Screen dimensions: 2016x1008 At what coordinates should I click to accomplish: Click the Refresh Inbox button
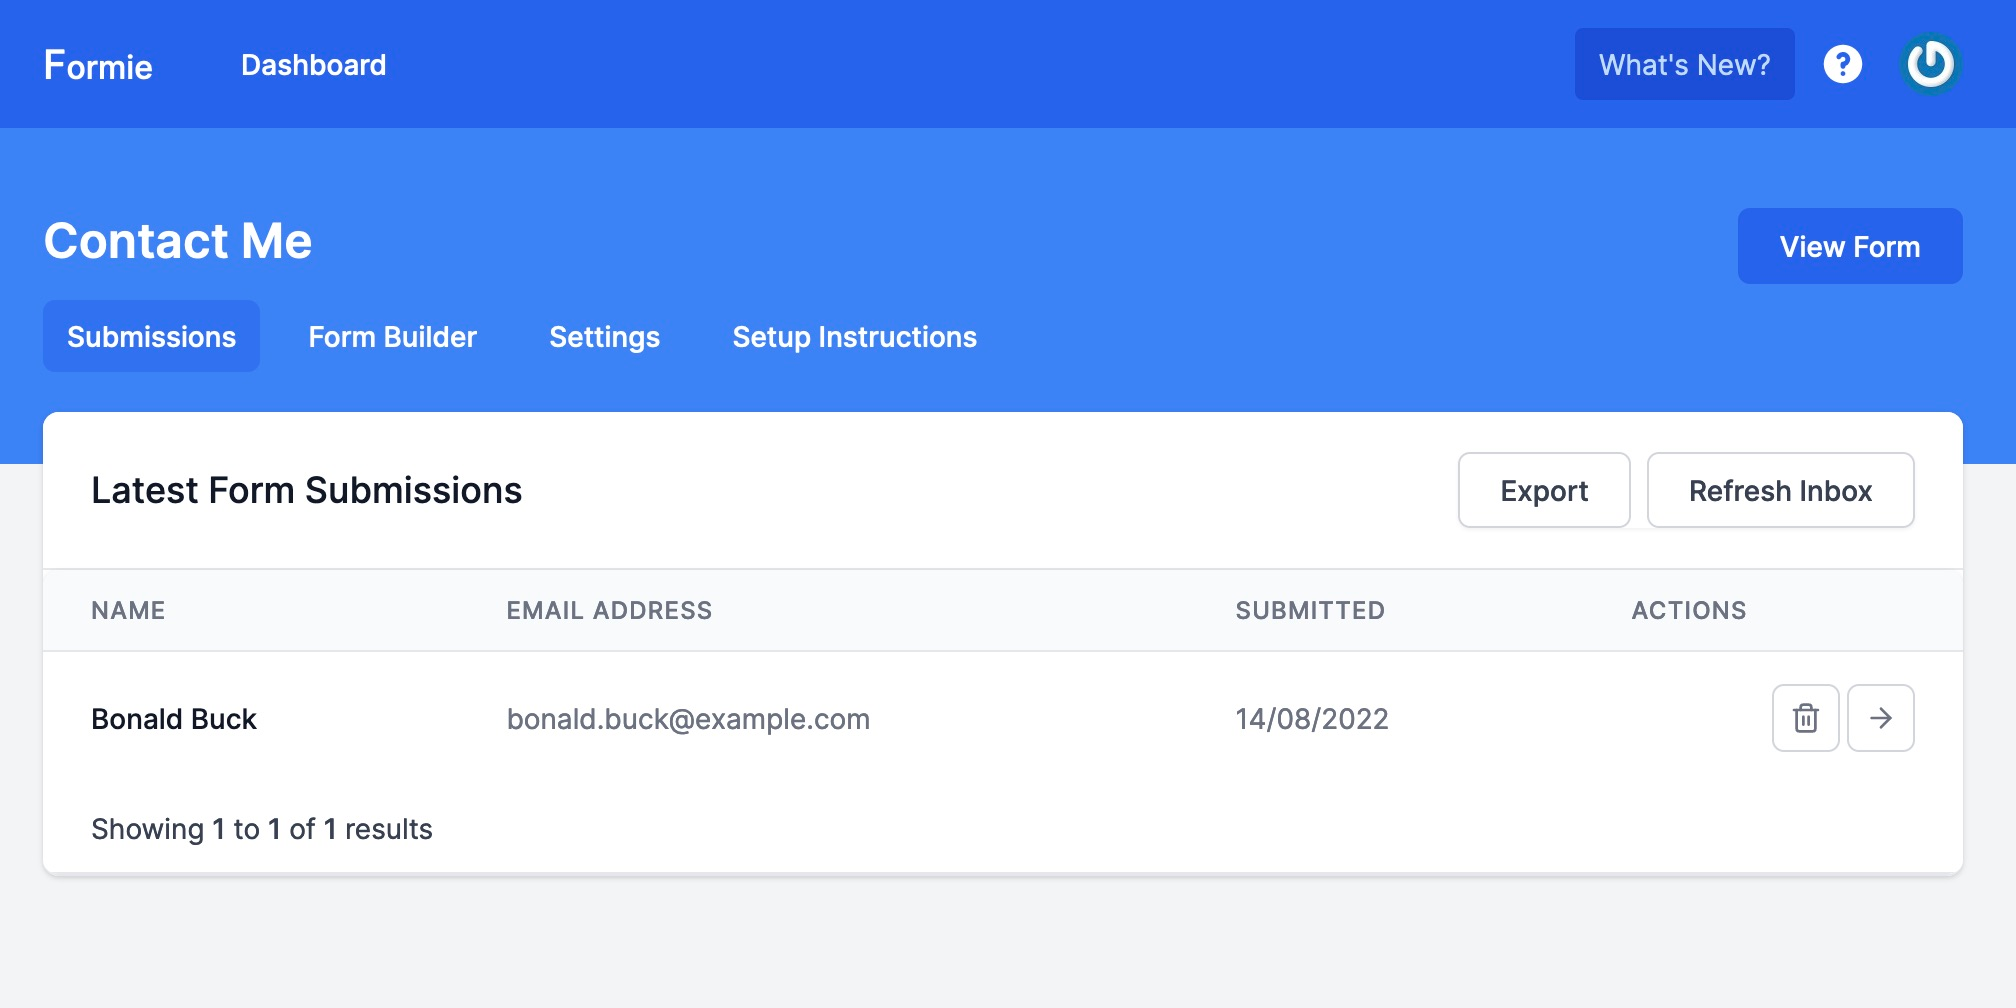click(1780, 490)
